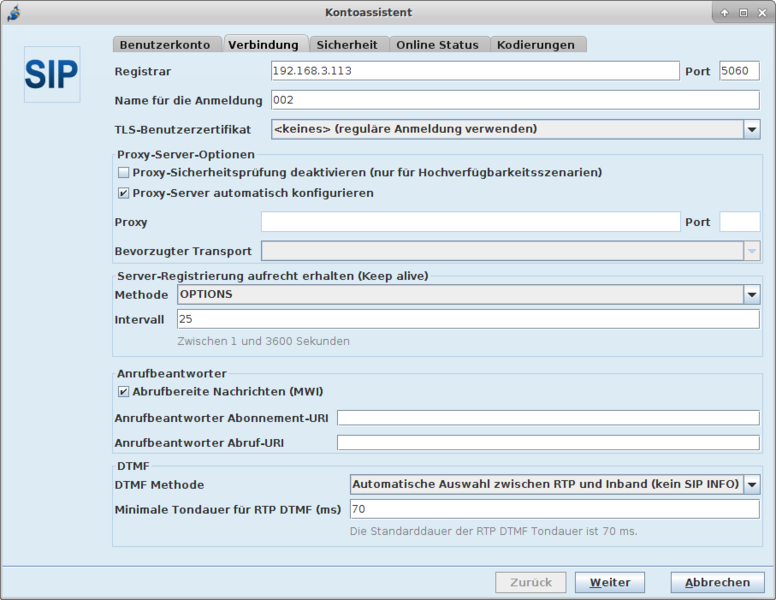
Task: Click the SIP protocol logo icon
Action: coord(52,74)
